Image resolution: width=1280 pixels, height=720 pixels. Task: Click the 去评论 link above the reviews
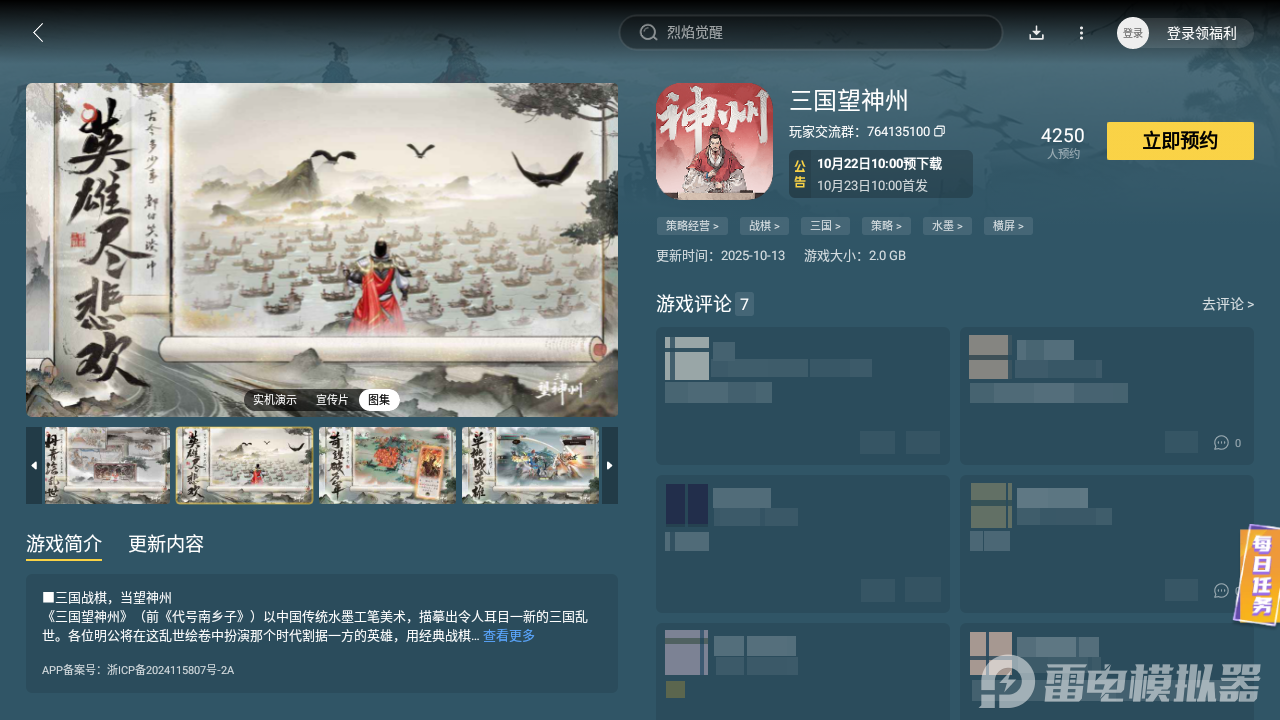(x=1227, y=304)
